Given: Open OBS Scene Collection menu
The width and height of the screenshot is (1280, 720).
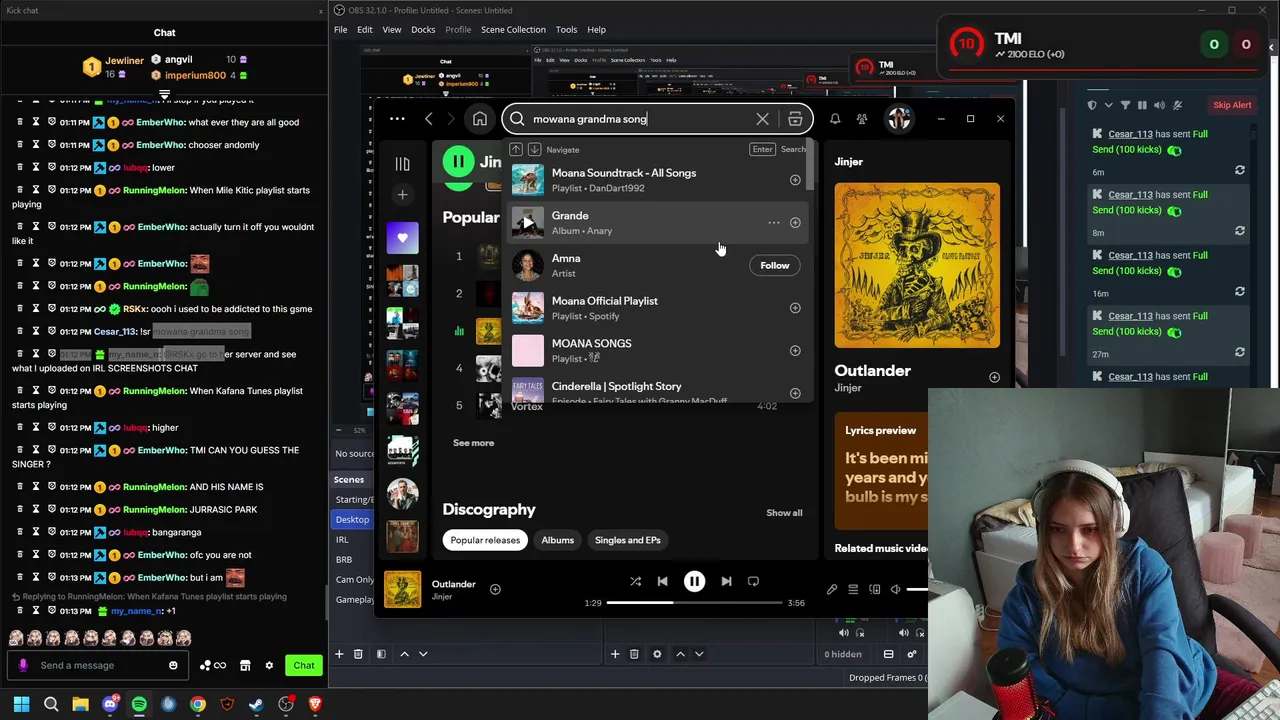Looking at the screenshot, I should point(513,30).
